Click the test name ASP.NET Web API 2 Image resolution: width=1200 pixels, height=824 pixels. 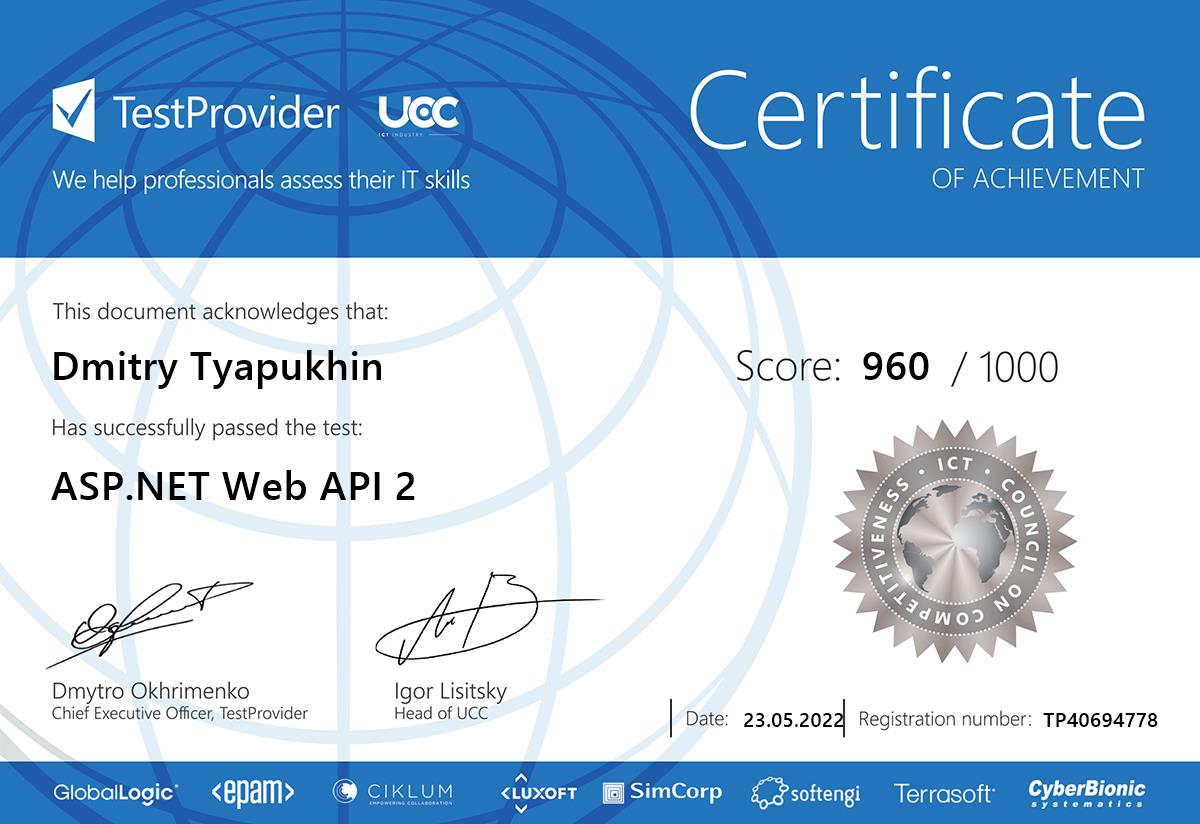pos(233,486)
